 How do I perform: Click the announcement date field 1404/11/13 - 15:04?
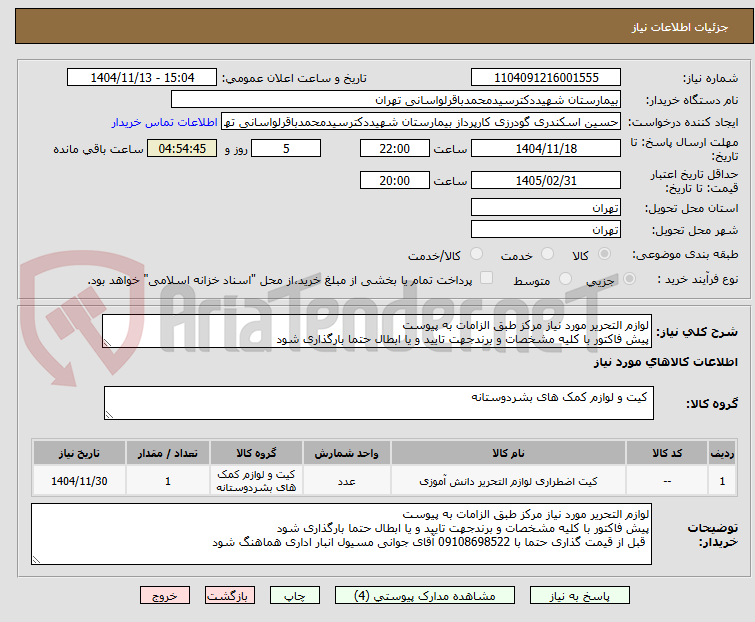click(142, 77)
